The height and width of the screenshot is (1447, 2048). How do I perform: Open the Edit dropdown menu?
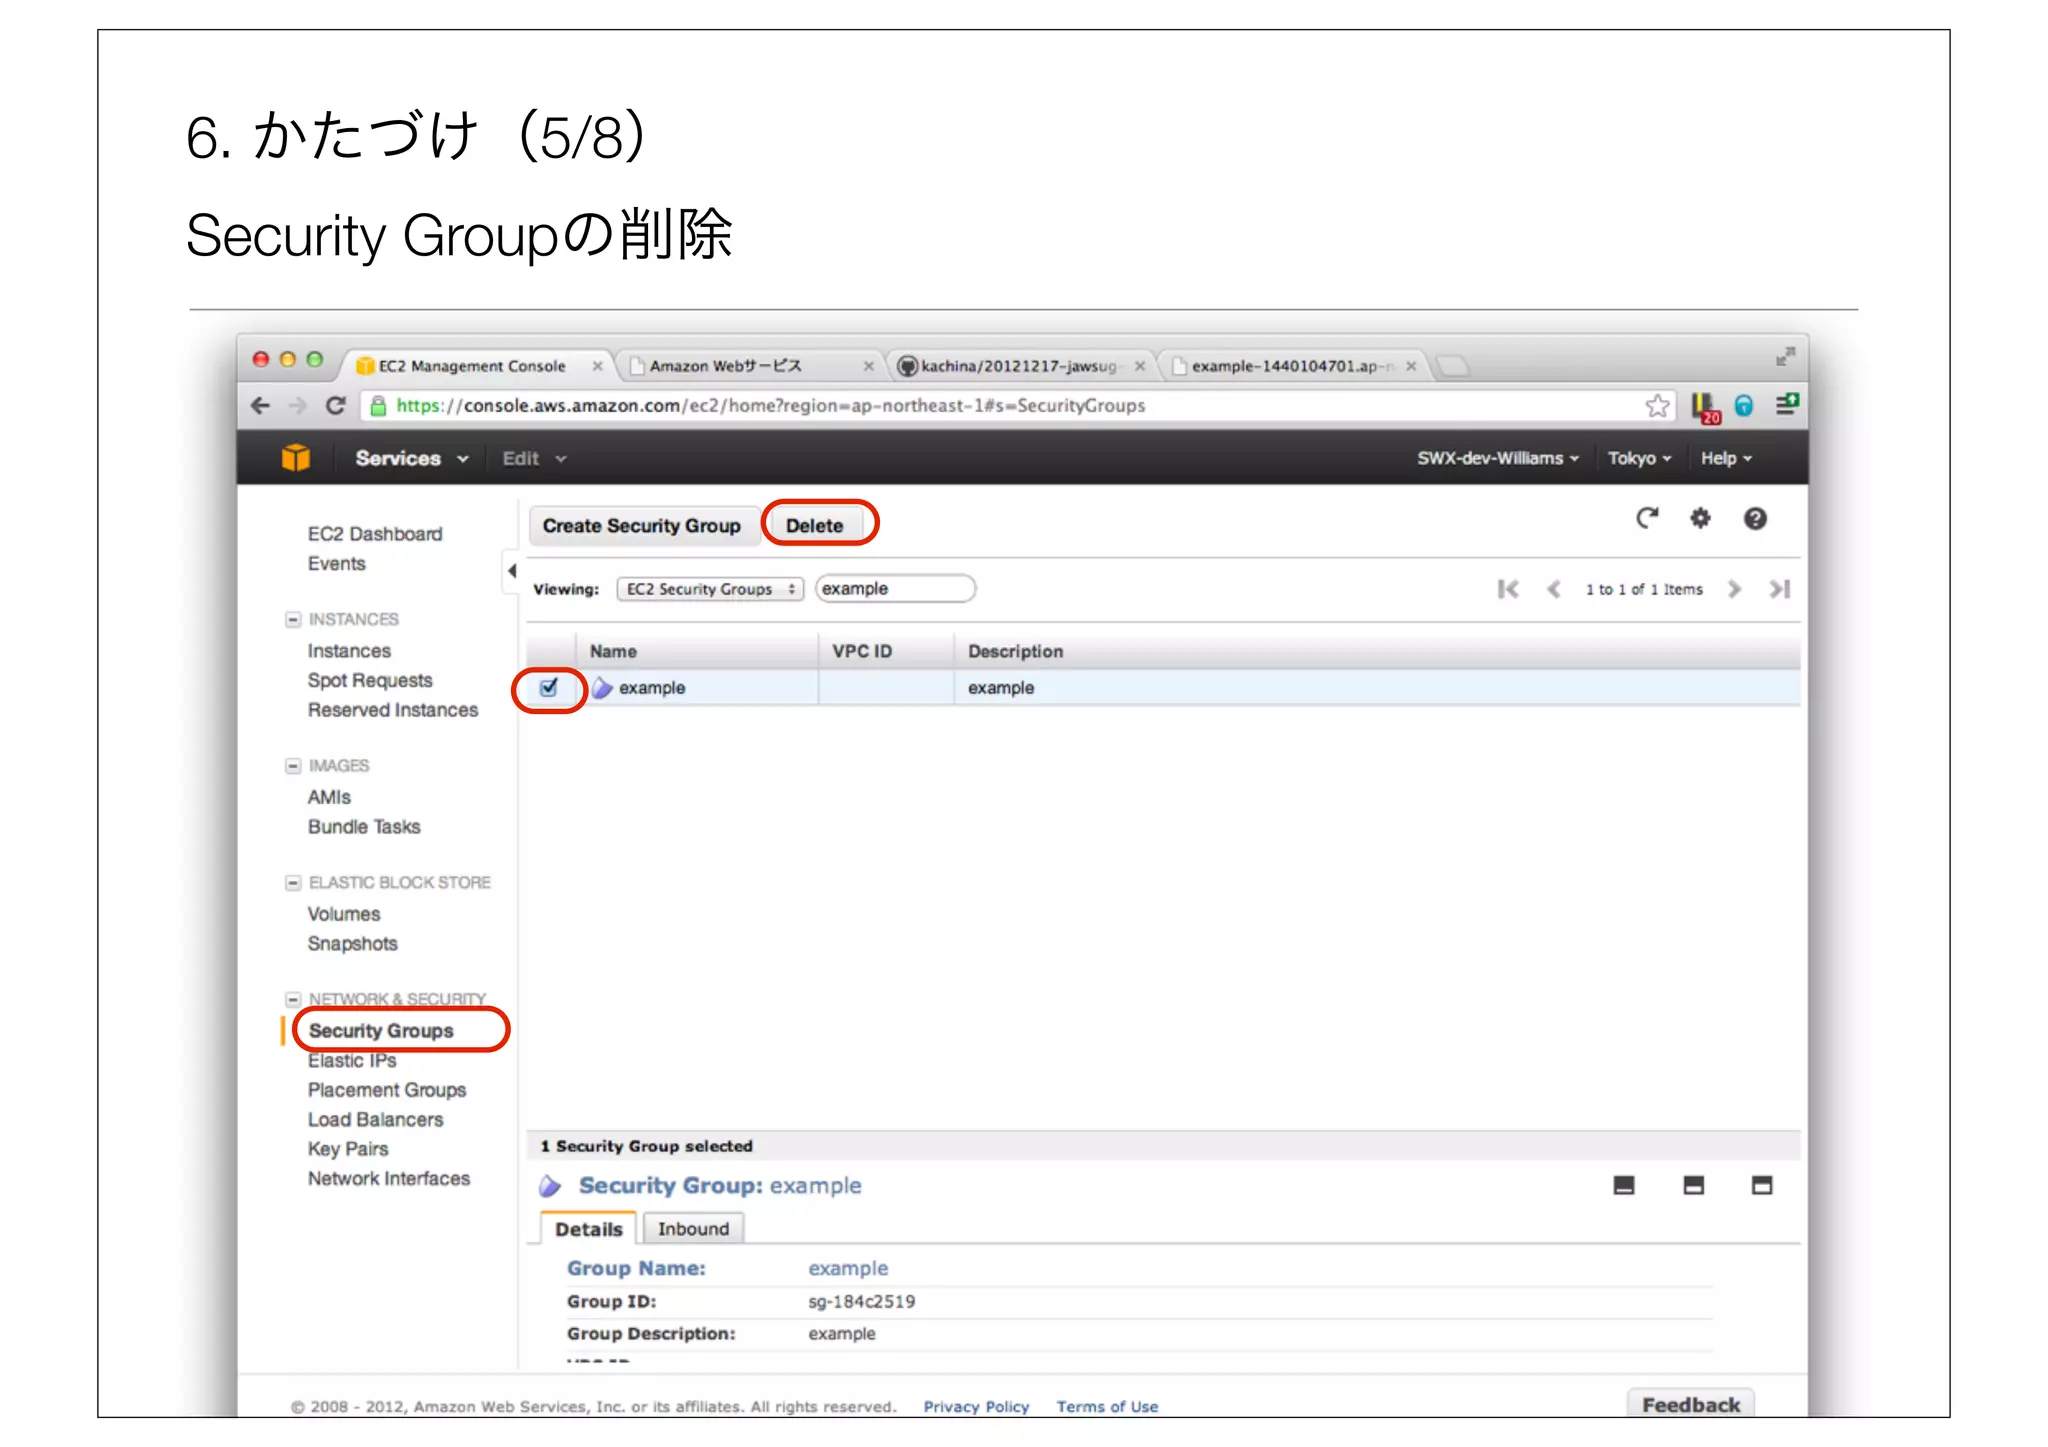(x=534, y=458)
